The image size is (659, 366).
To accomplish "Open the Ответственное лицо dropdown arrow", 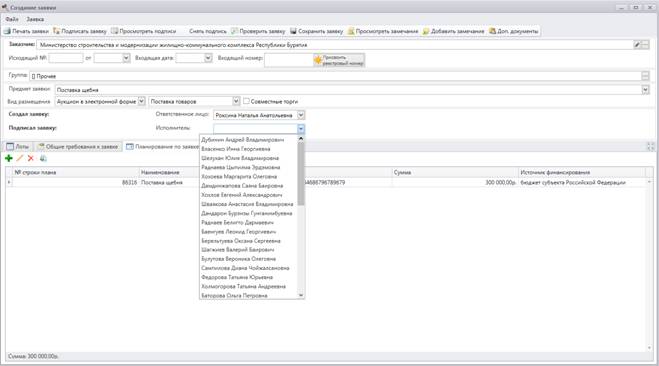I will coord(301,115).
